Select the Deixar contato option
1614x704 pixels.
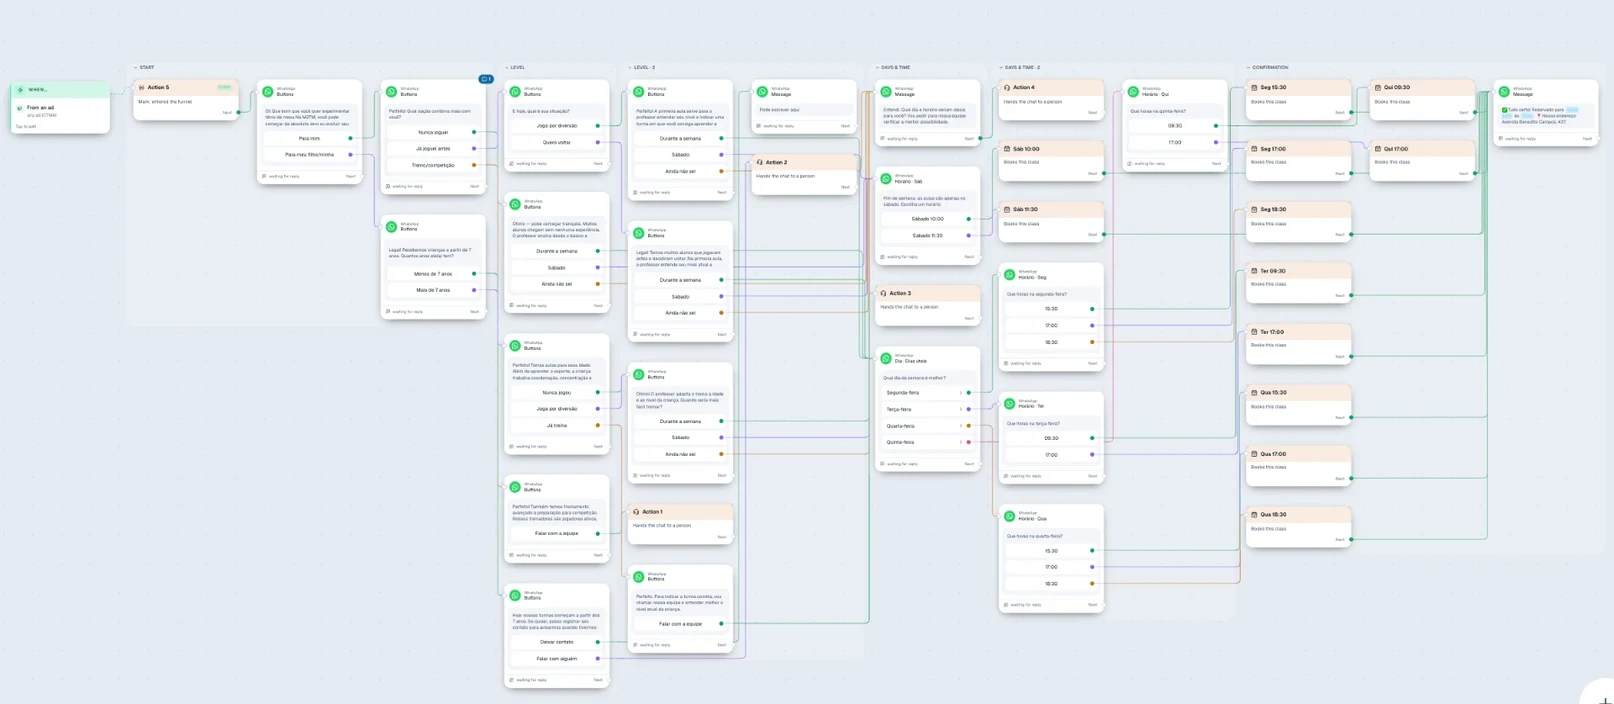click(x=556, y=642)
